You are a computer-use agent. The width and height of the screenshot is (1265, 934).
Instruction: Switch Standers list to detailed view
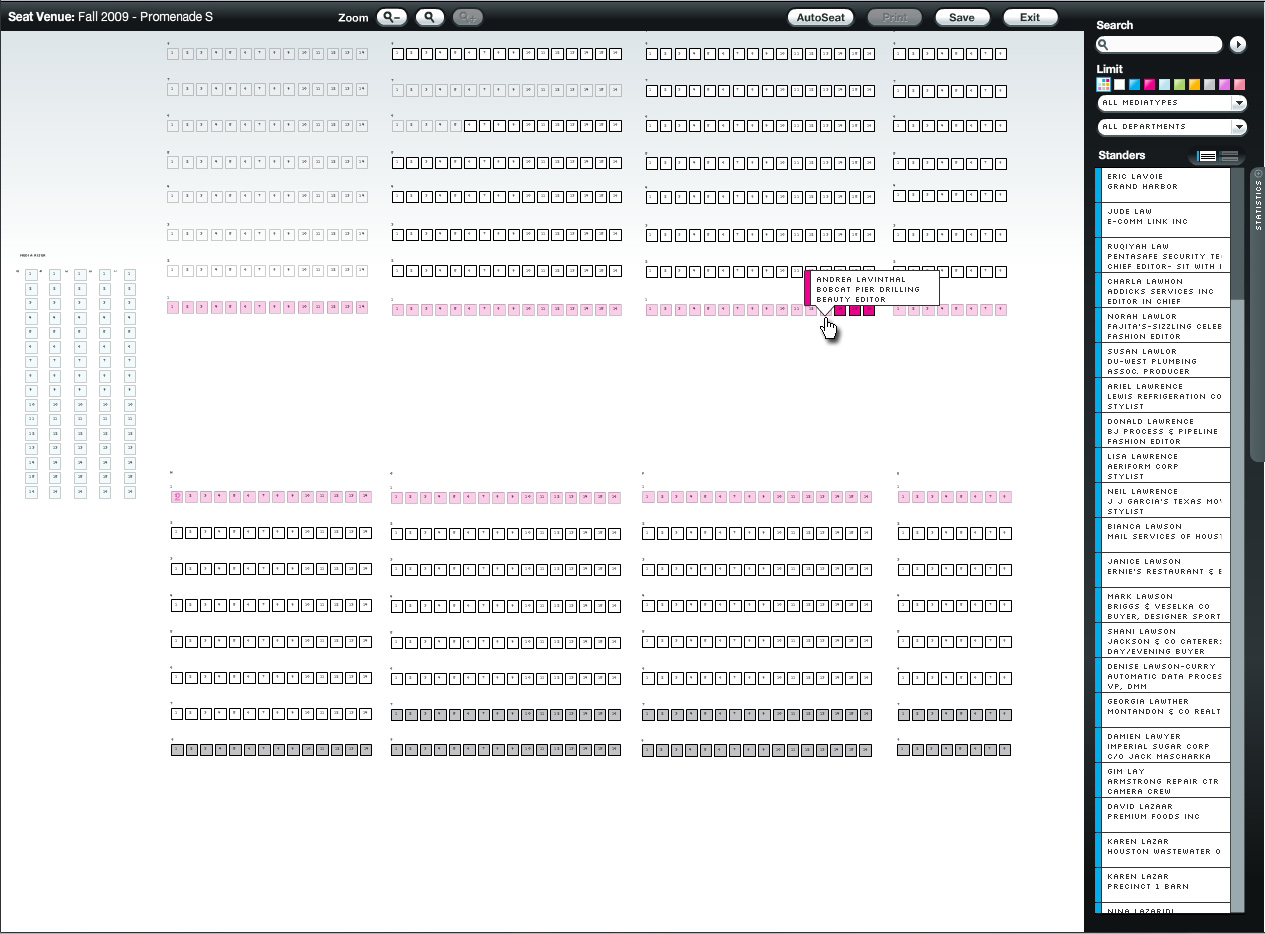coord(1206,156)
